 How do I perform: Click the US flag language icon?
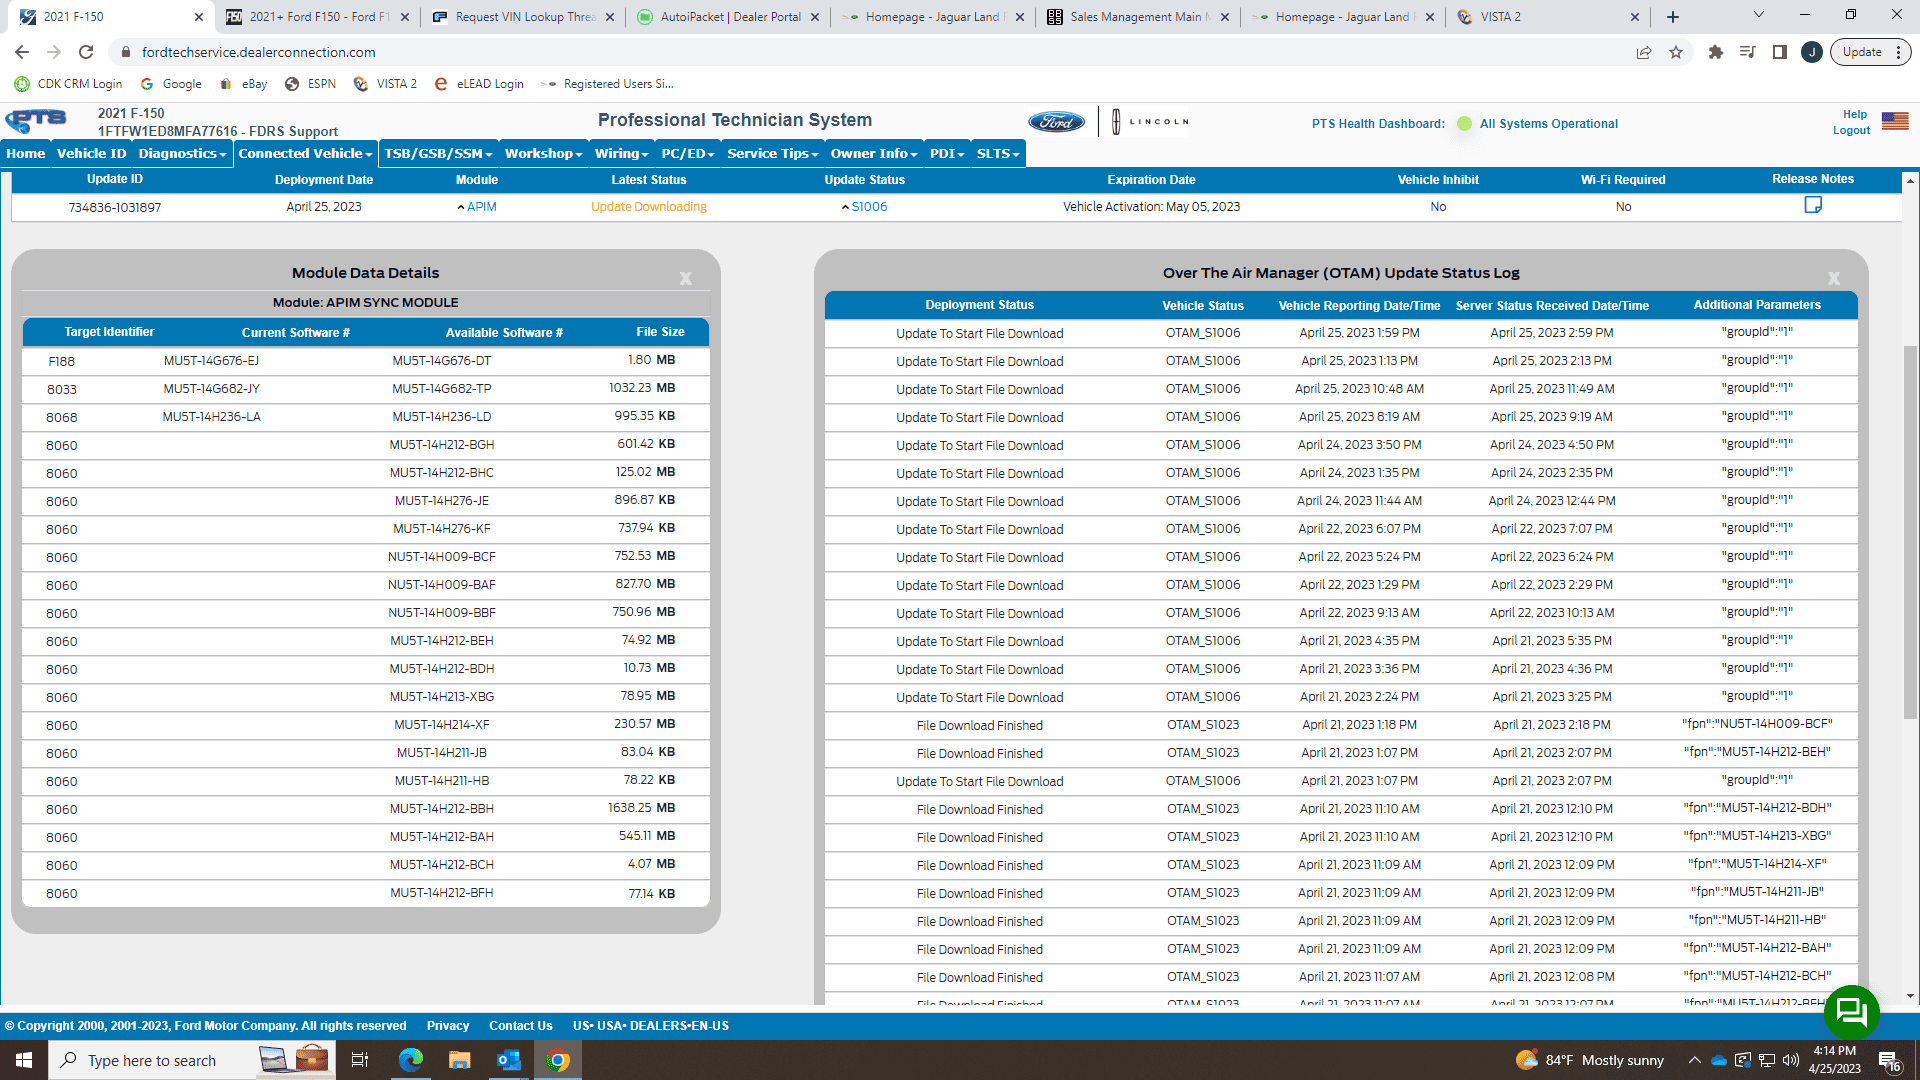(1894, 121)
